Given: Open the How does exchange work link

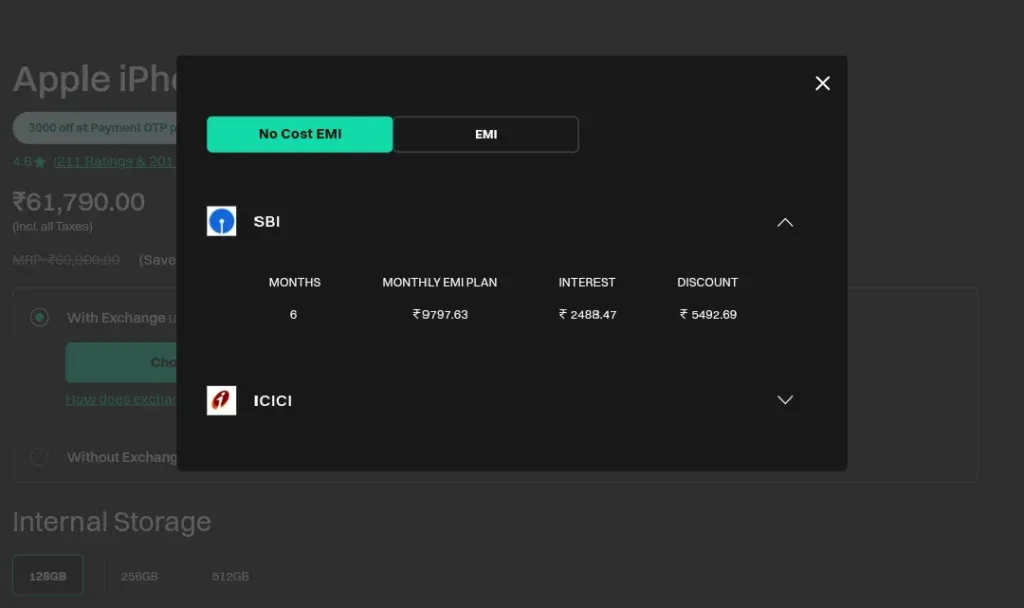Looking at the screenshot, I should pos(121,399).
